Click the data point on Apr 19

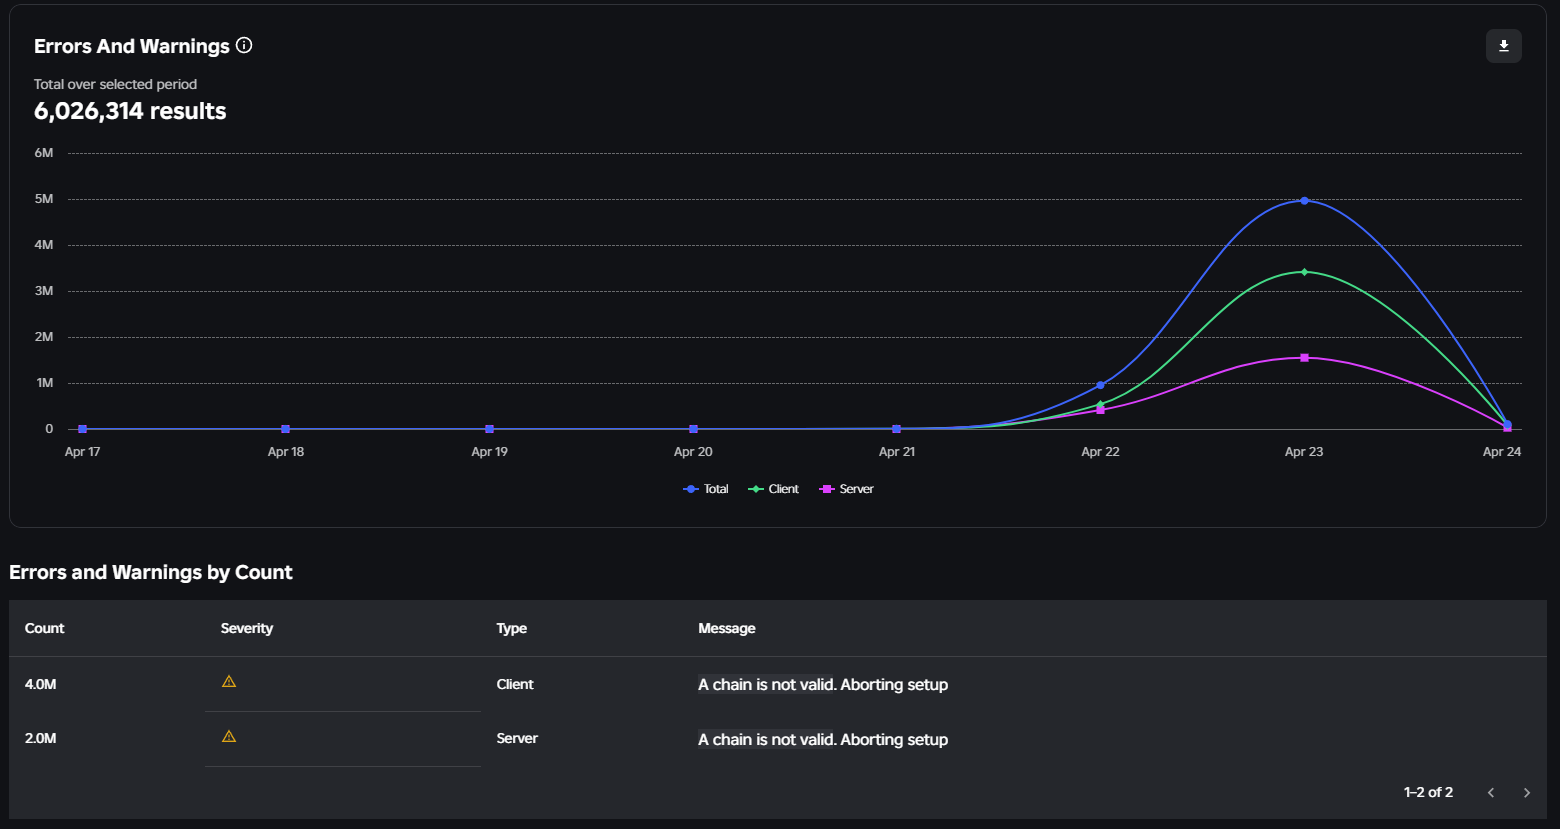[489, 429]
